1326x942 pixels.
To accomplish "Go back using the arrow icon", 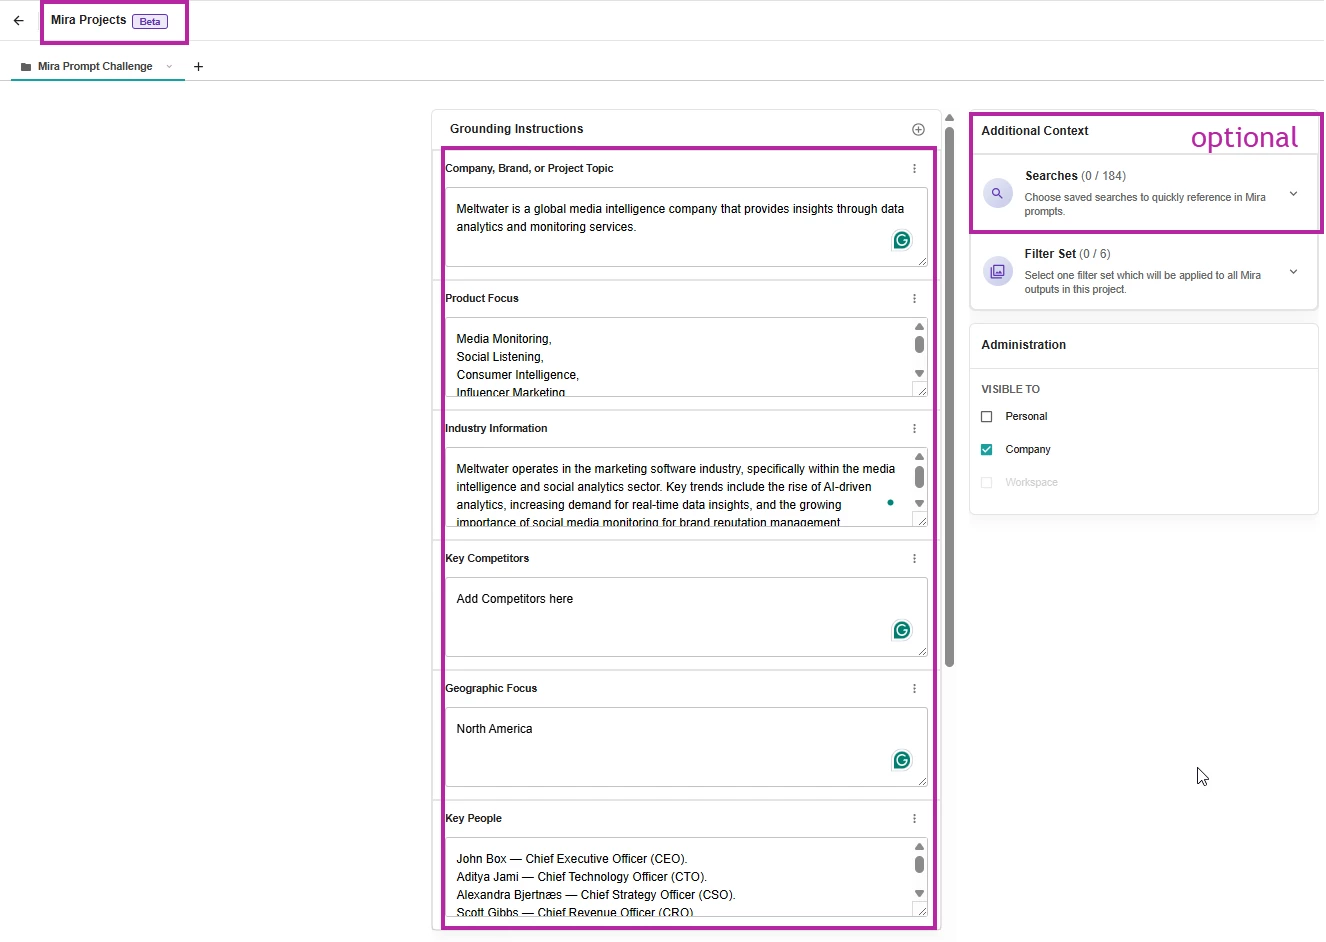I will (18, 20).
